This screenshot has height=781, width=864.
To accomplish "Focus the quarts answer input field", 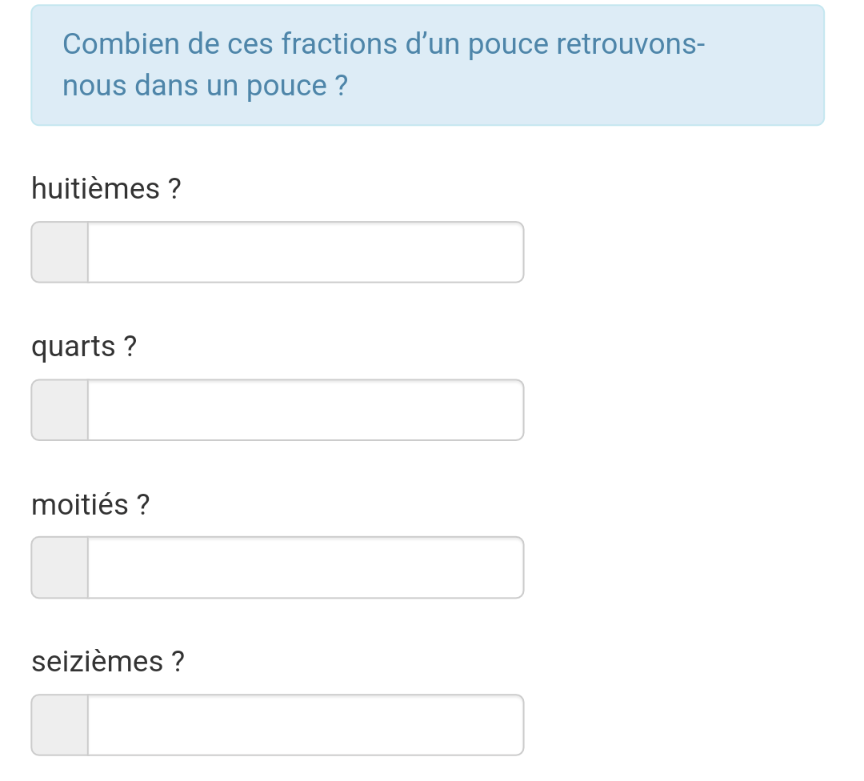I will click(305, 410).
